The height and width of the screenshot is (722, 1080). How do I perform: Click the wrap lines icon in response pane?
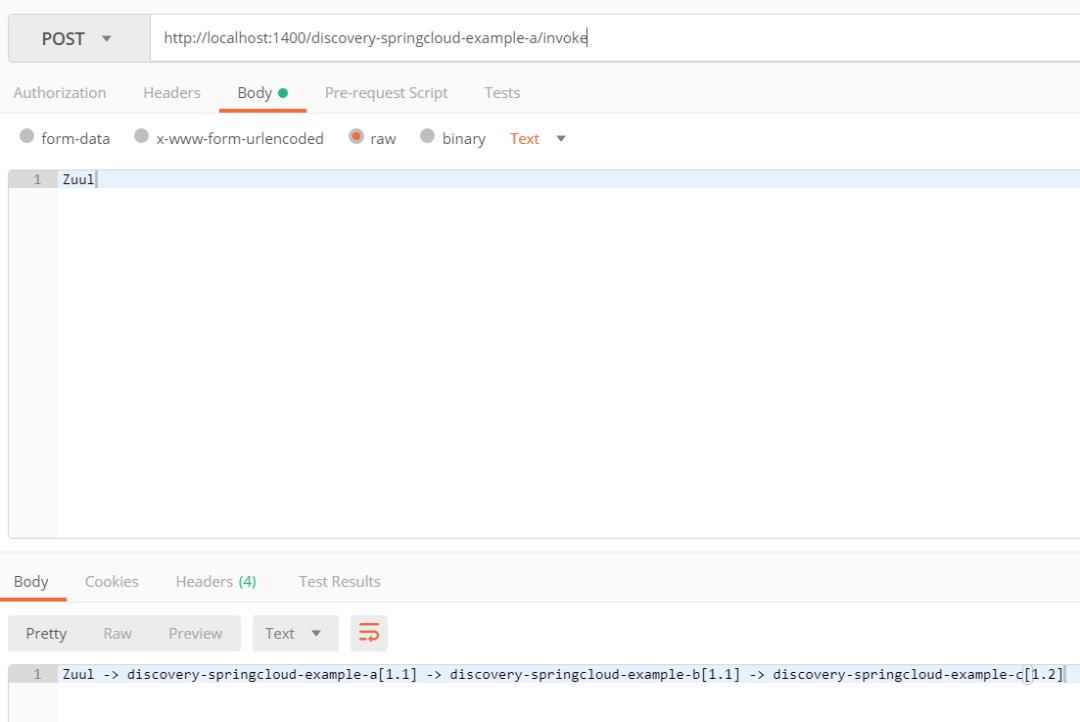(x=368, y=633)
